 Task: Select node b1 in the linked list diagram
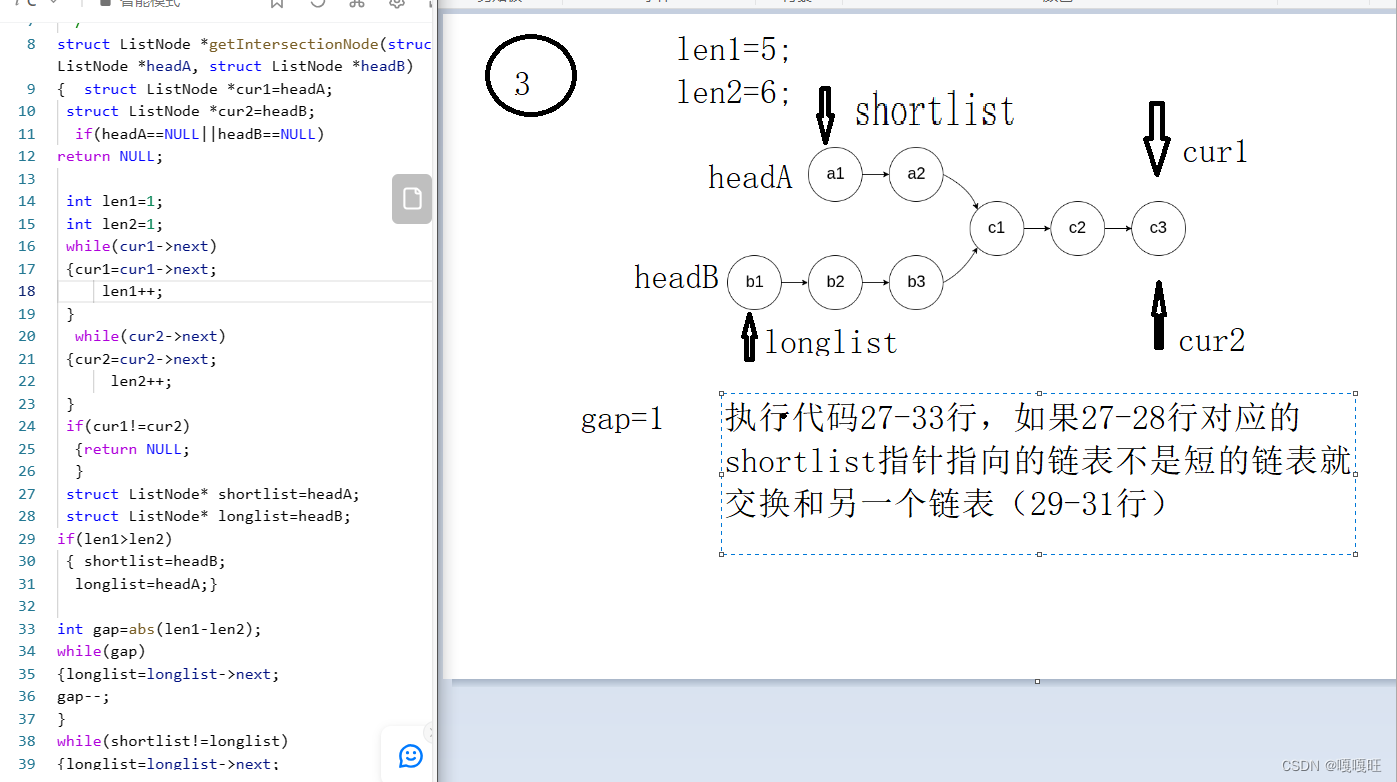coord(754,282)
